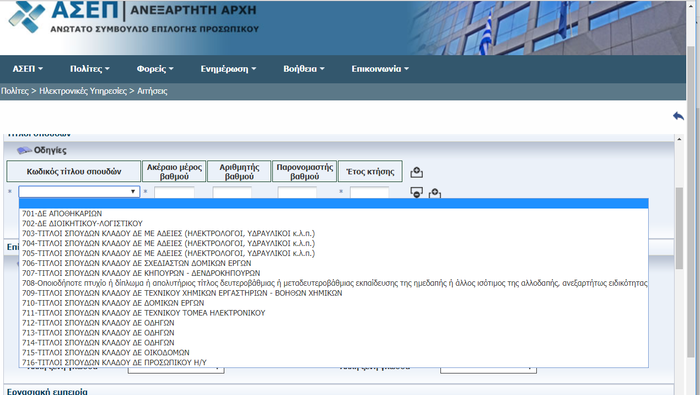This screenshot has height=395, width=700.
Task: Click the Αριθμητής βαθμού input field
Action: pyautogui.click(x=232, y=192)
